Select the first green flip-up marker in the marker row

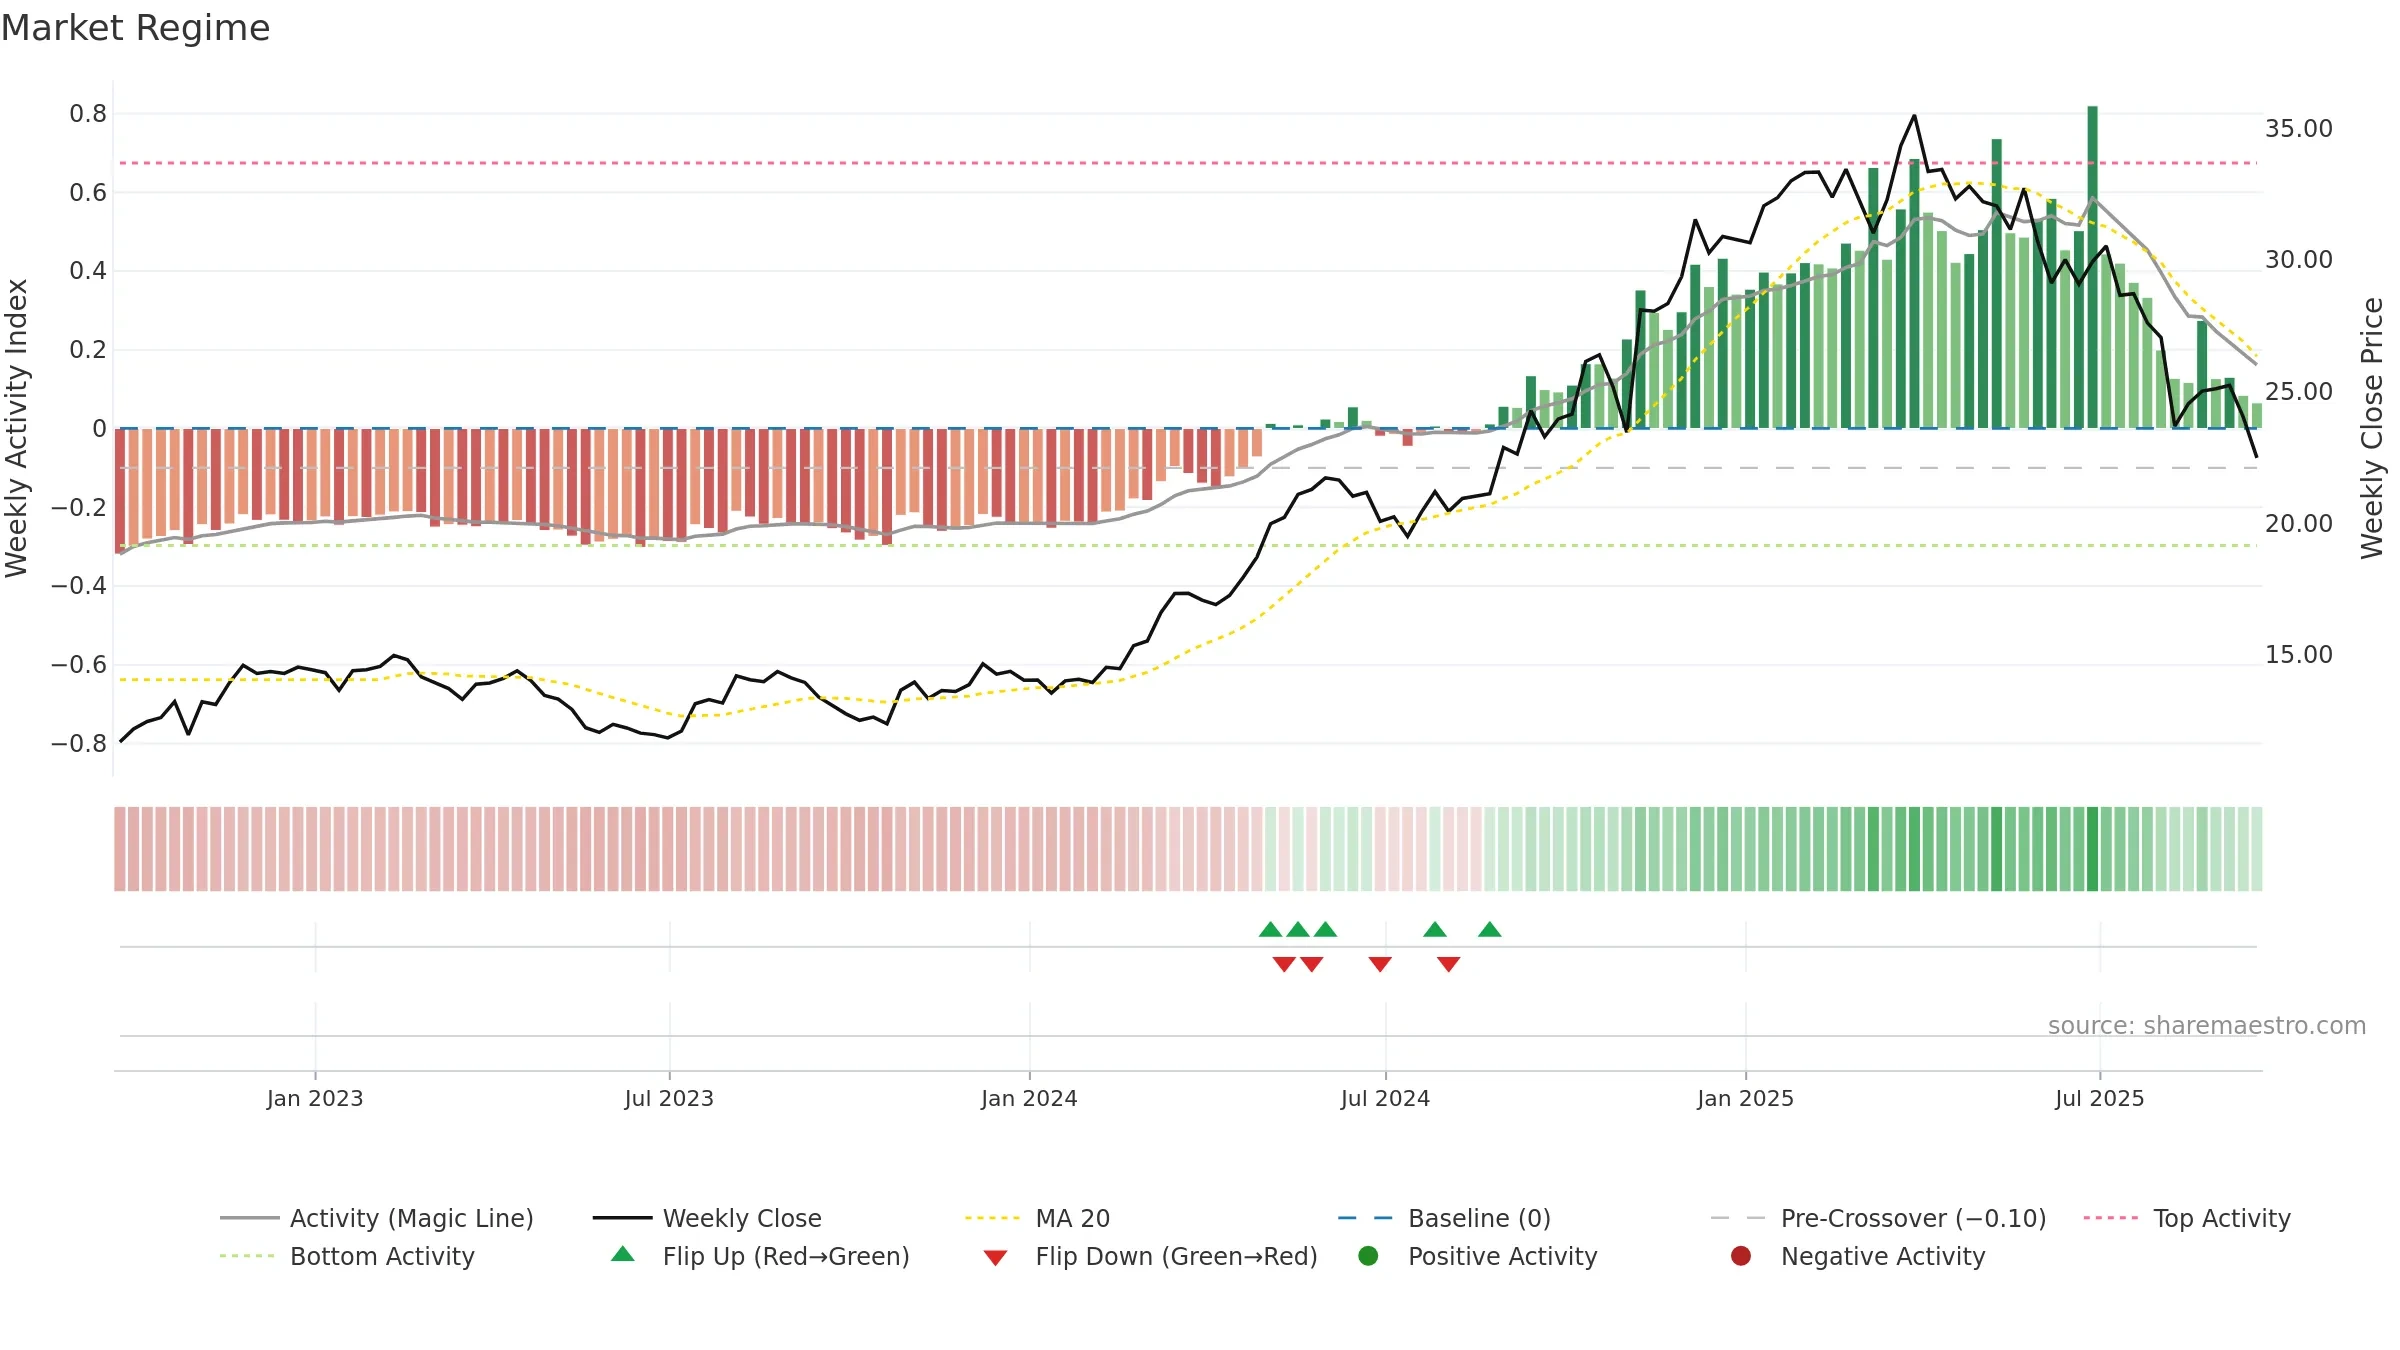pos(1271,930)
